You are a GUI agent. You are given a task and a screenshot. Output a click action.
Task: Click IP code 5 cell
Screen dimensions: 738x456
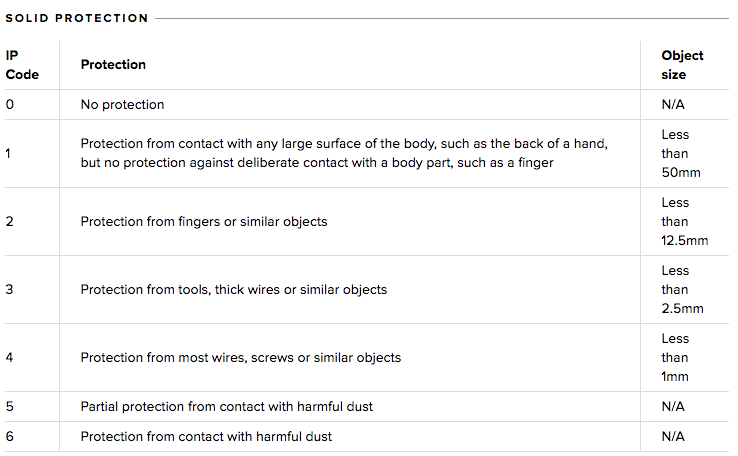click(x=9, y=407)
